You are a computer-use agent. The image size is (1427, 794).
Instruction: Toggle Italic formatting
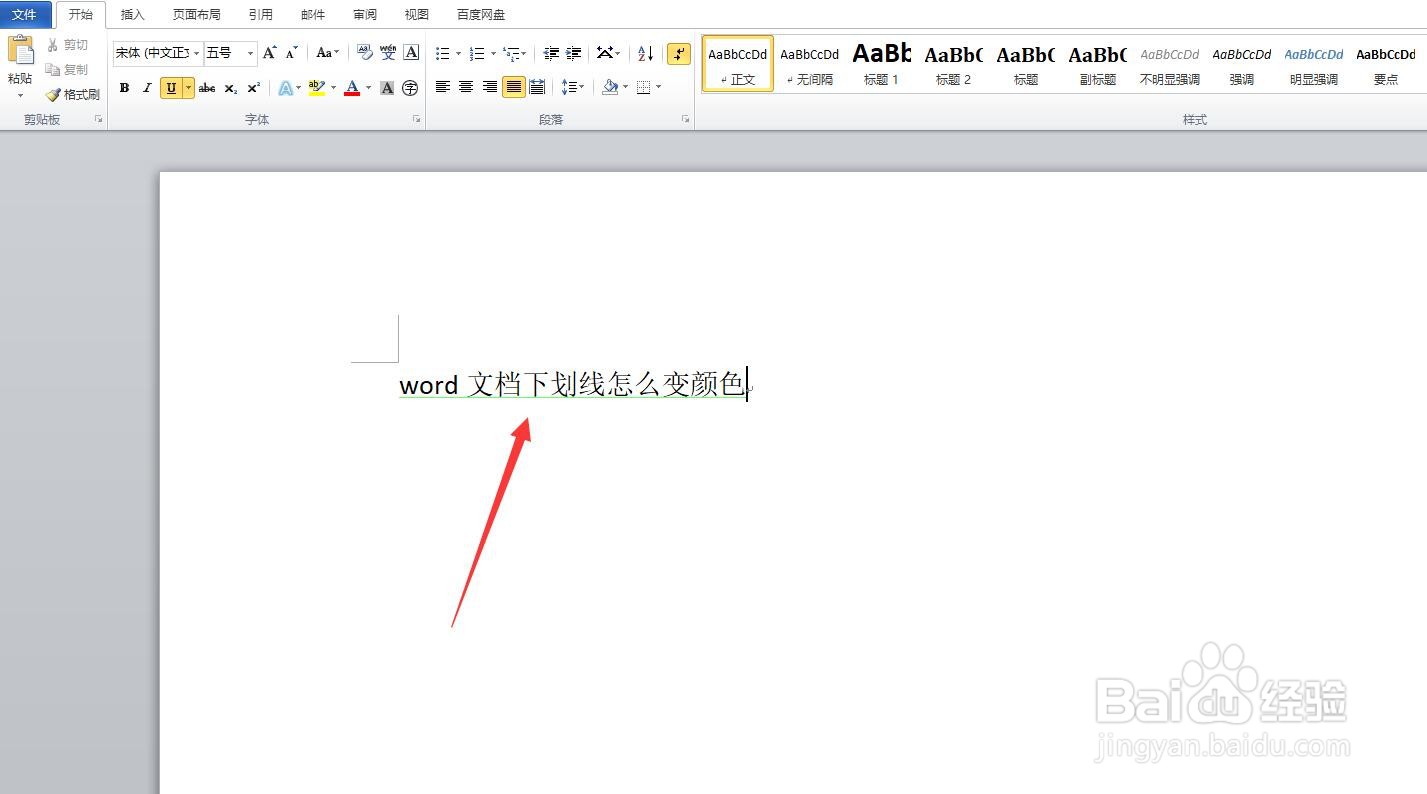(147, 88)
